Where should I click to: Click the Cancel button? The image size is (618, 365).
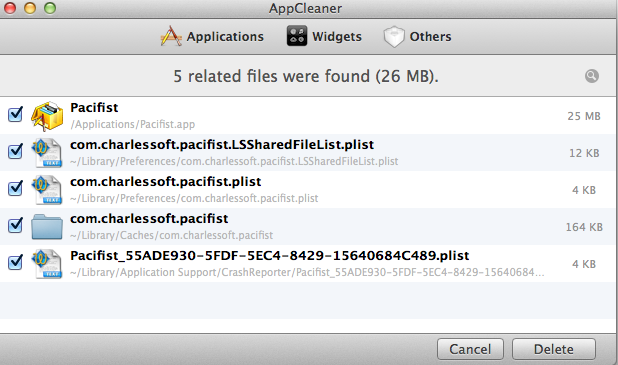(x=470, y=349)
